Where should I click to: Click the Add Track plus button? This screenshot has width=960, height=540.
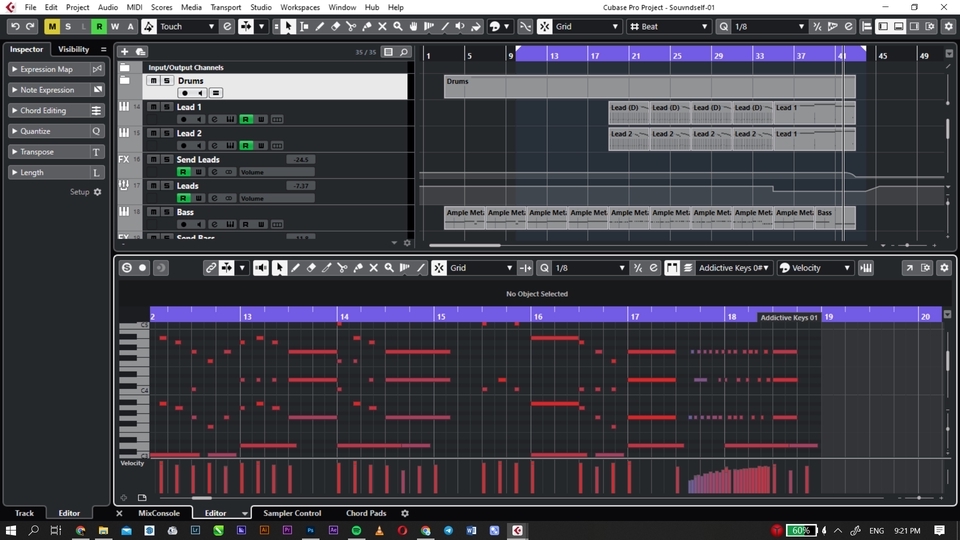tap(124, 51)
